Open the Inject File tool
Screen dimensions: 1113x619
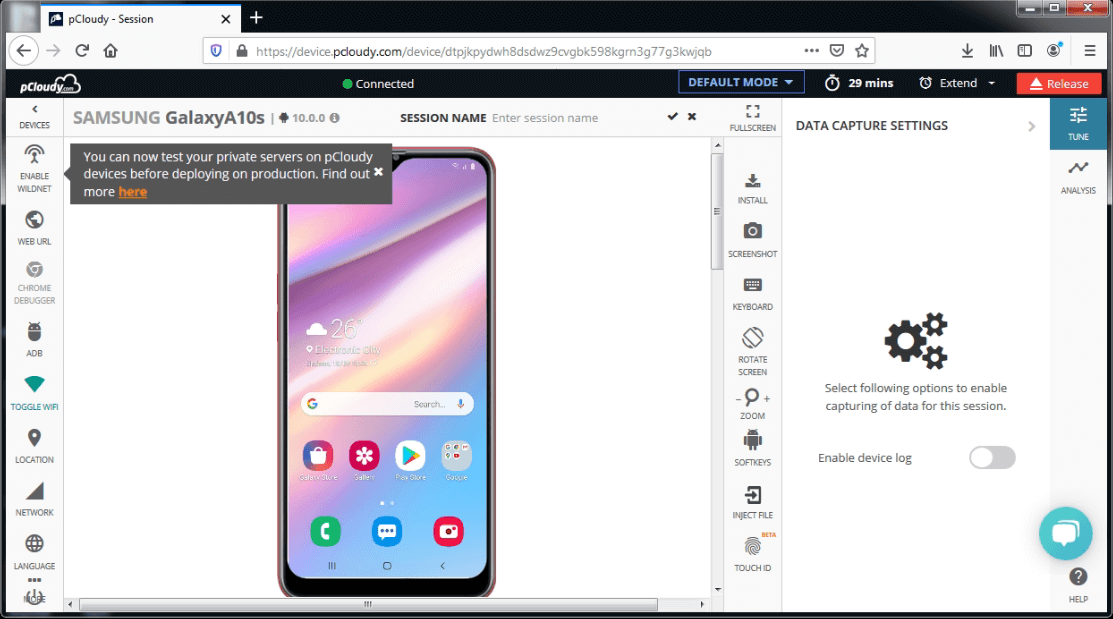752,502
